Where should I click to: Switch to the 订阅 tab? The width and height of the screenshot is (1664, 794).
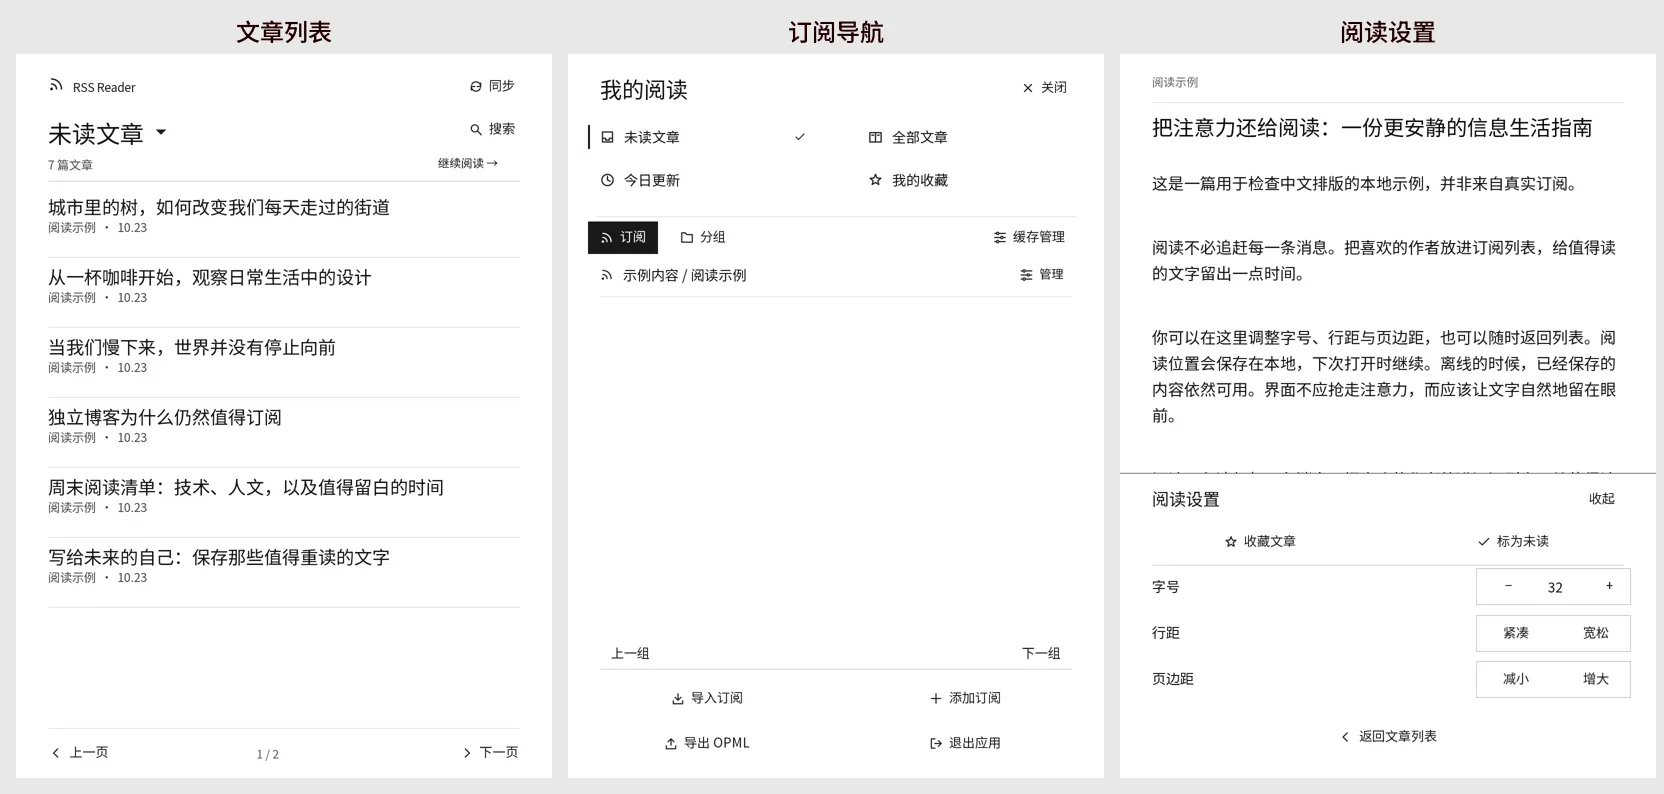(623, 237)
